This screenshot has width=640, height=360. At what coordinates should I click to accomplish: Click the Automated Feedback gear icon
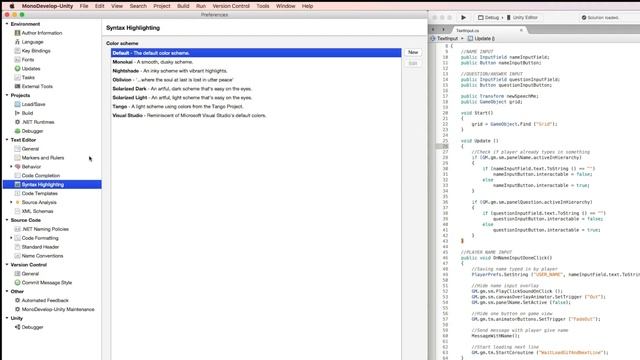(x=17, y=300)
